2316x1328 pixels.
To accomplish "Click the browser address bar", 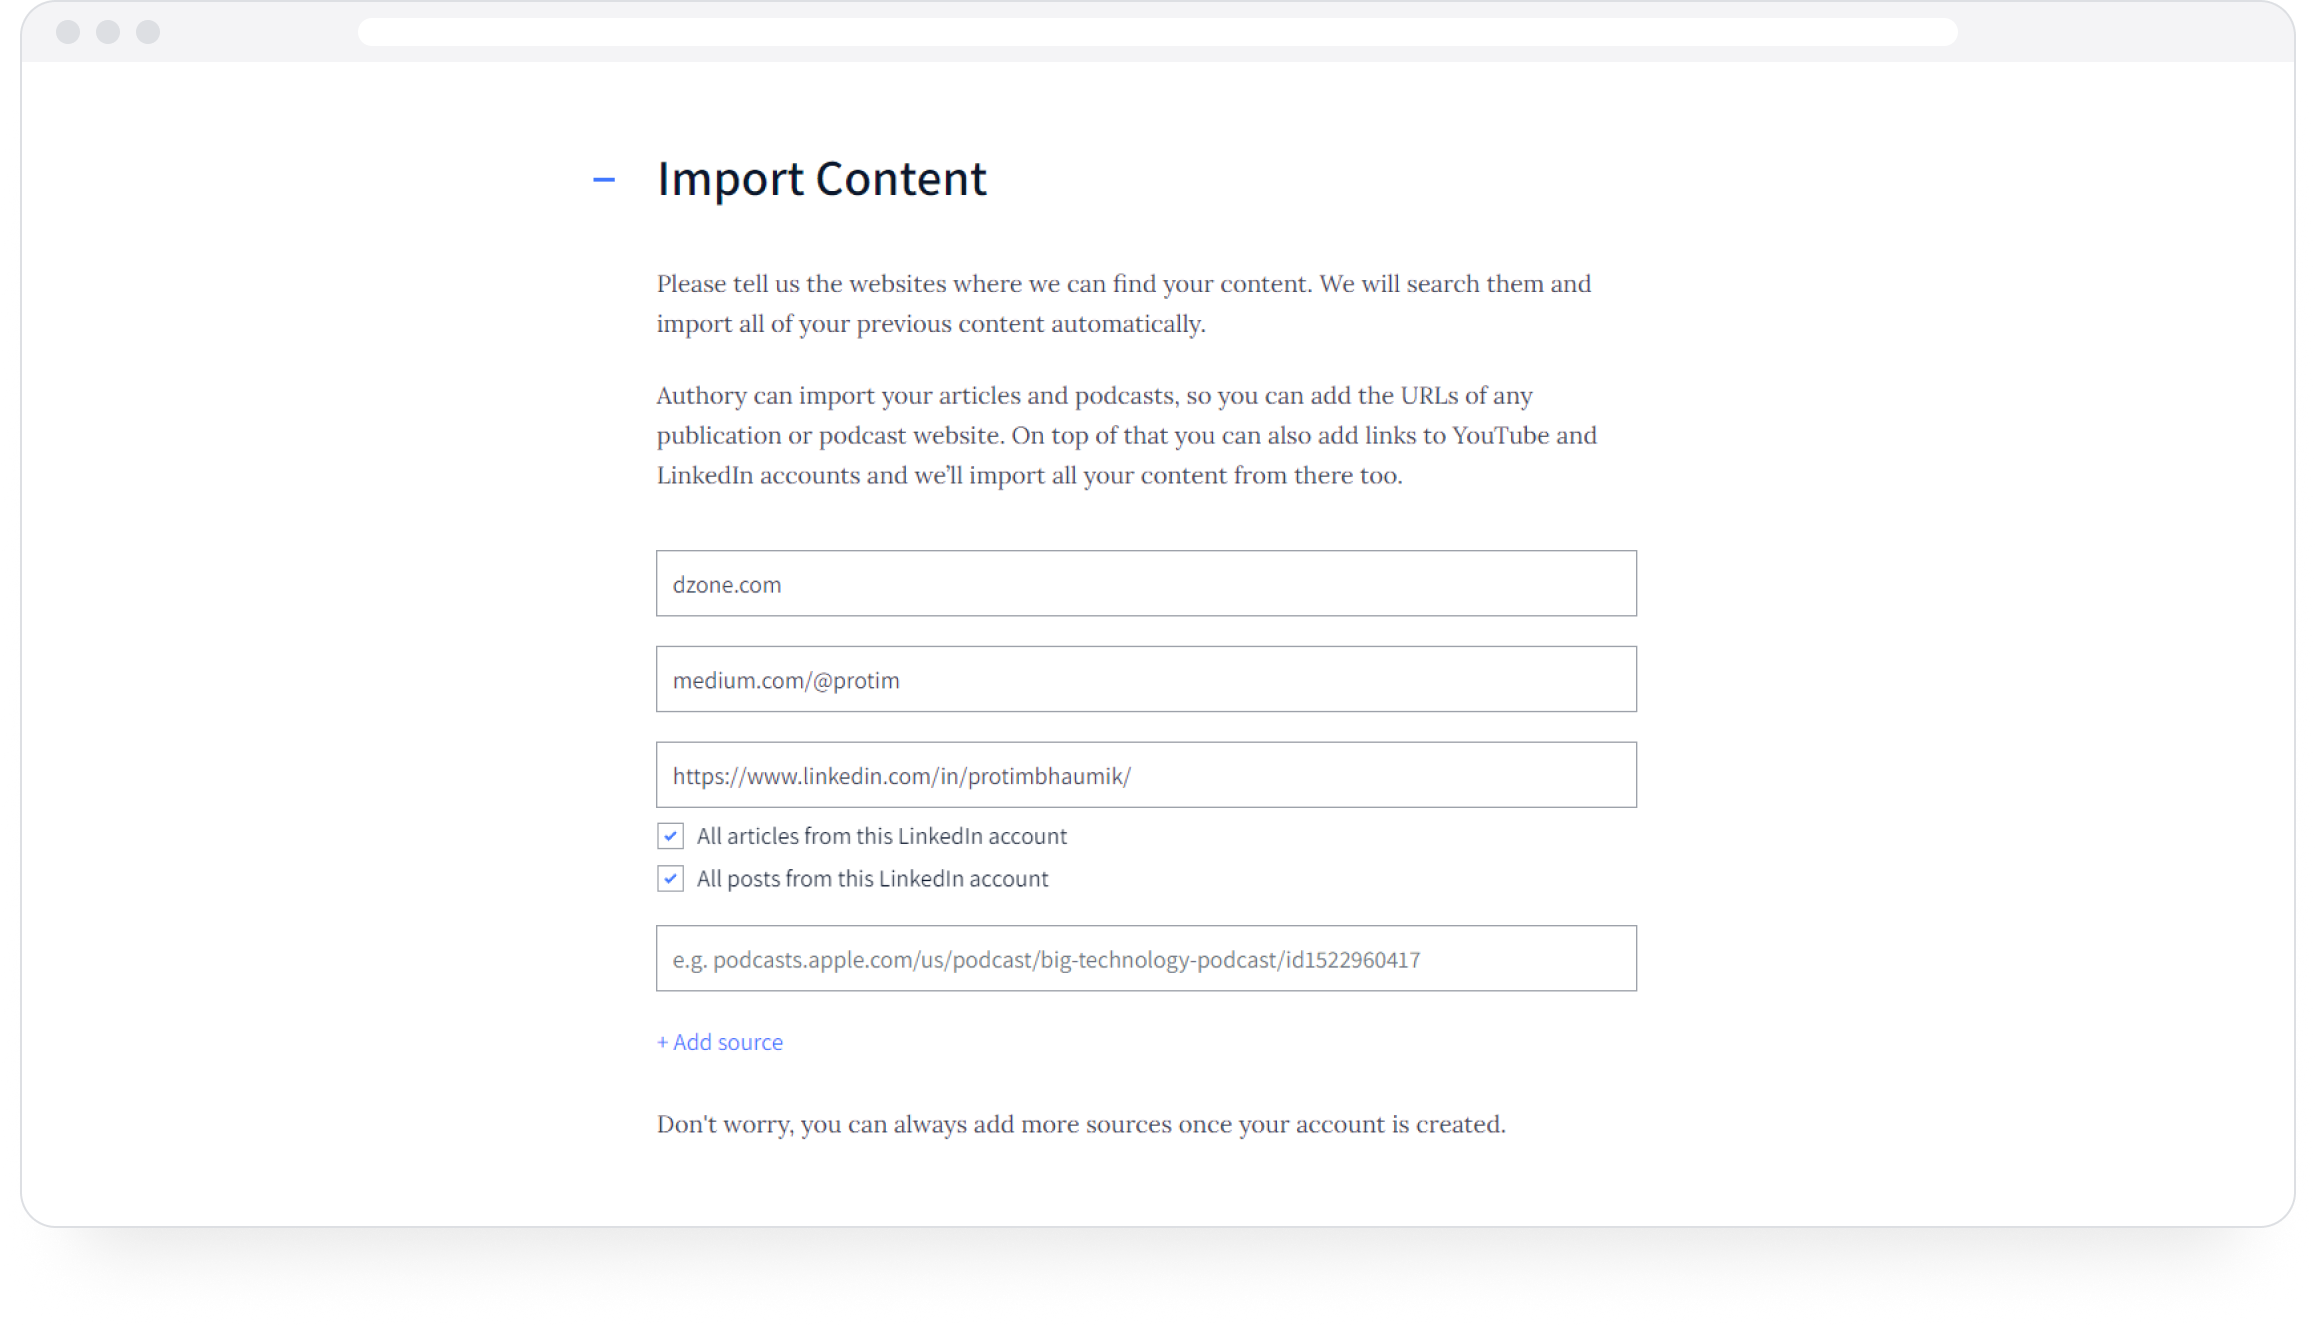I will [1157, 32].
